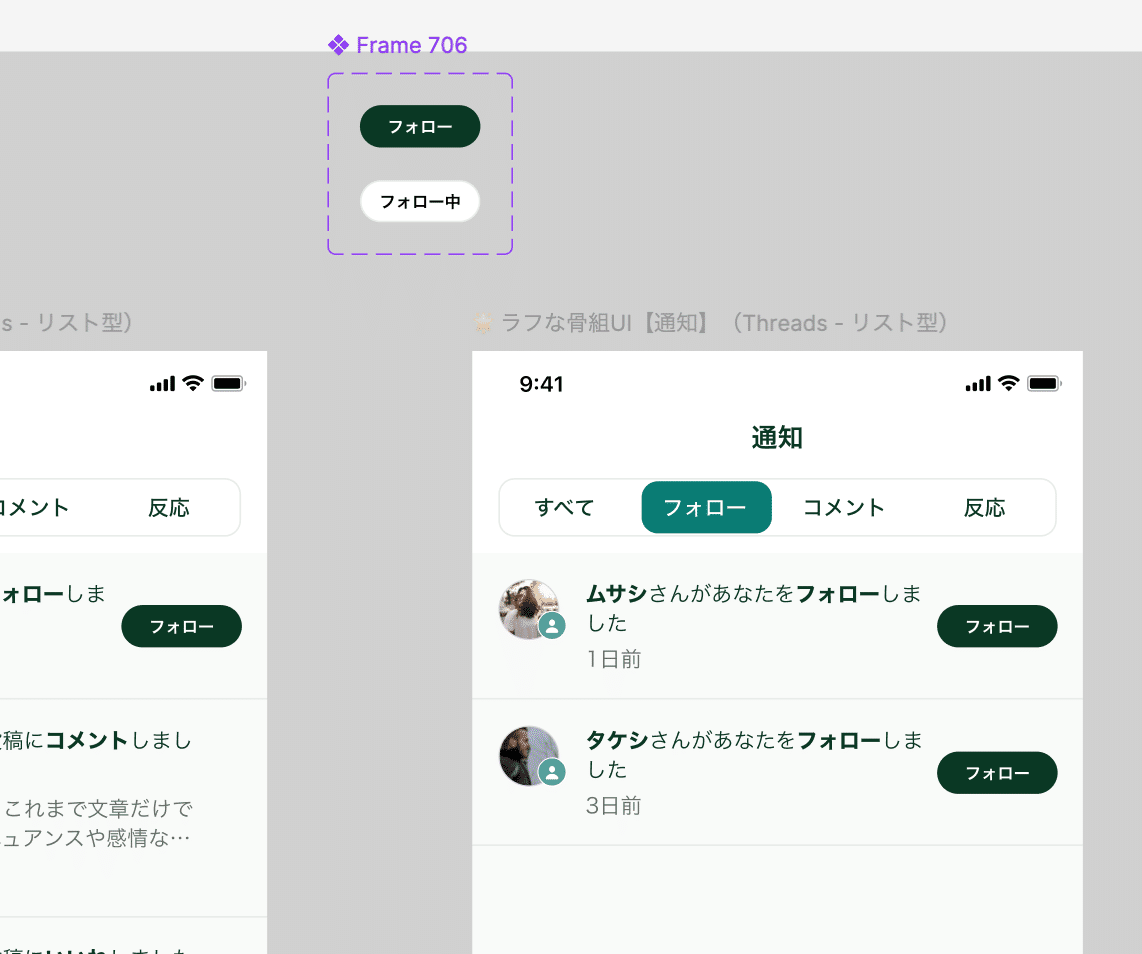Click signal bars icon in right frame

tap(978, 384)
